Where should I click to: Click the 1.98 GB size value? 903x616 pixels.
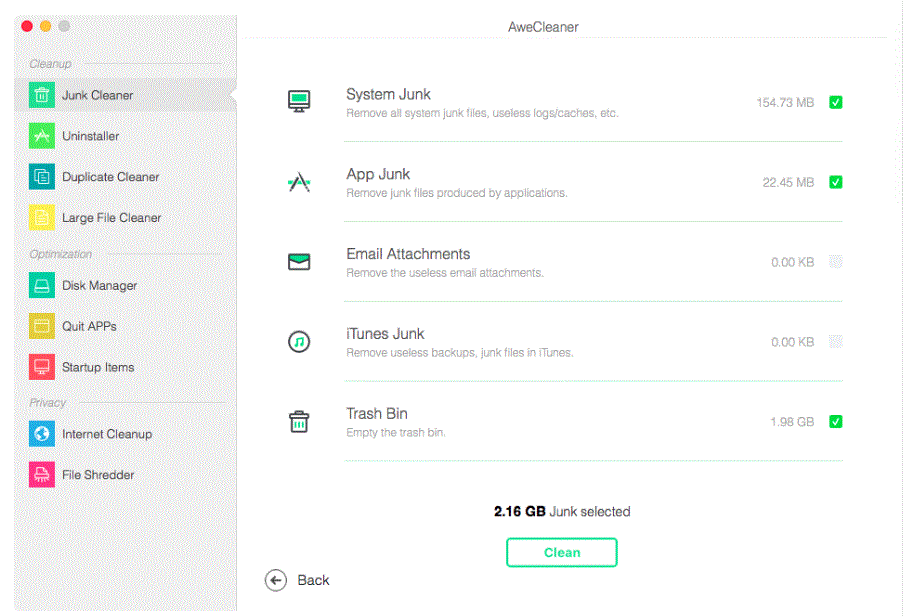(x=792, y=423)
